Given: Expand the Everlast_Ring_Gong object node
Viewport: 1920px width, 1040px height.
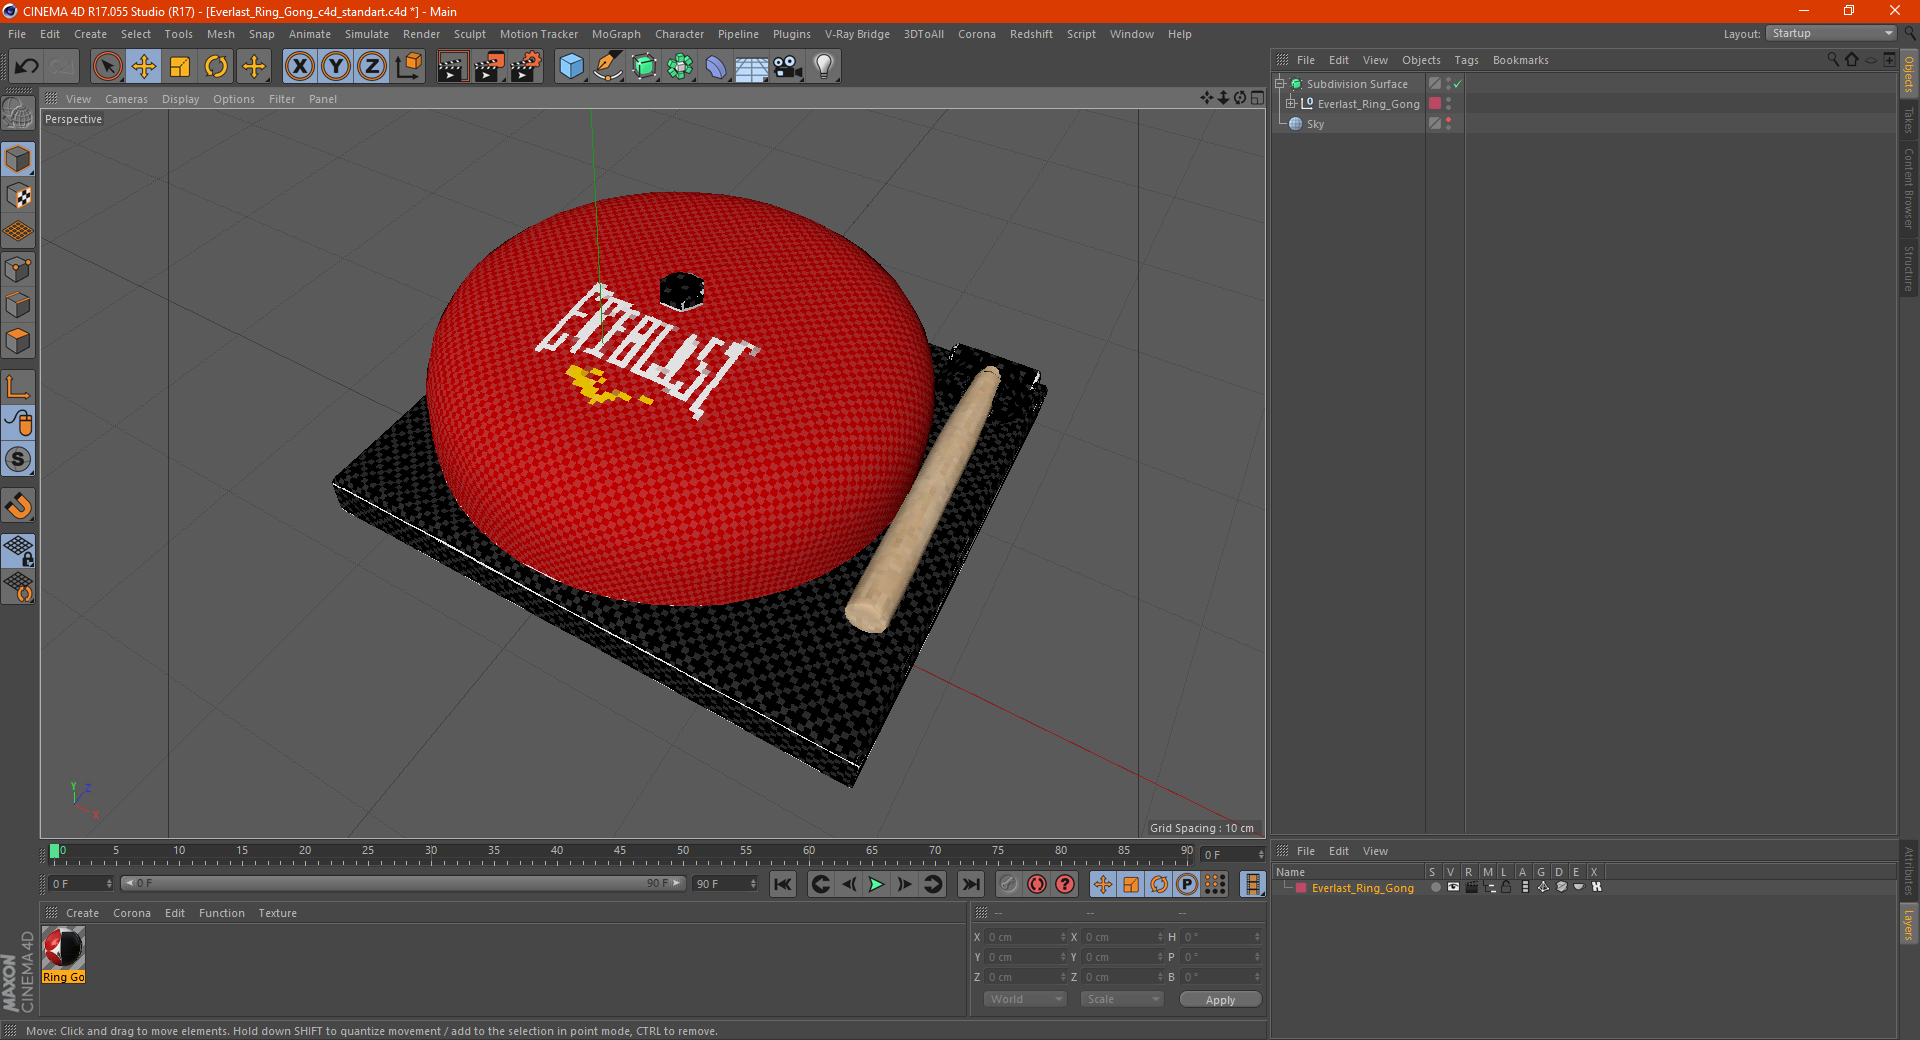Looking at the screenshot, I should pyautogui.click(x=1291, y=104).
